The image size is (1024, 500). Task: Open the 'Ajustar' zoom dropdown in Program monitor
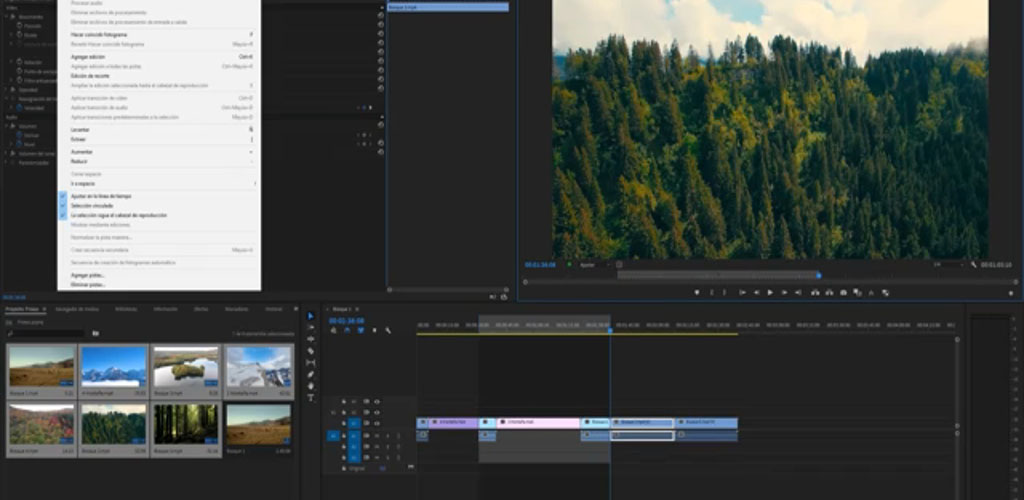(593, 265)
